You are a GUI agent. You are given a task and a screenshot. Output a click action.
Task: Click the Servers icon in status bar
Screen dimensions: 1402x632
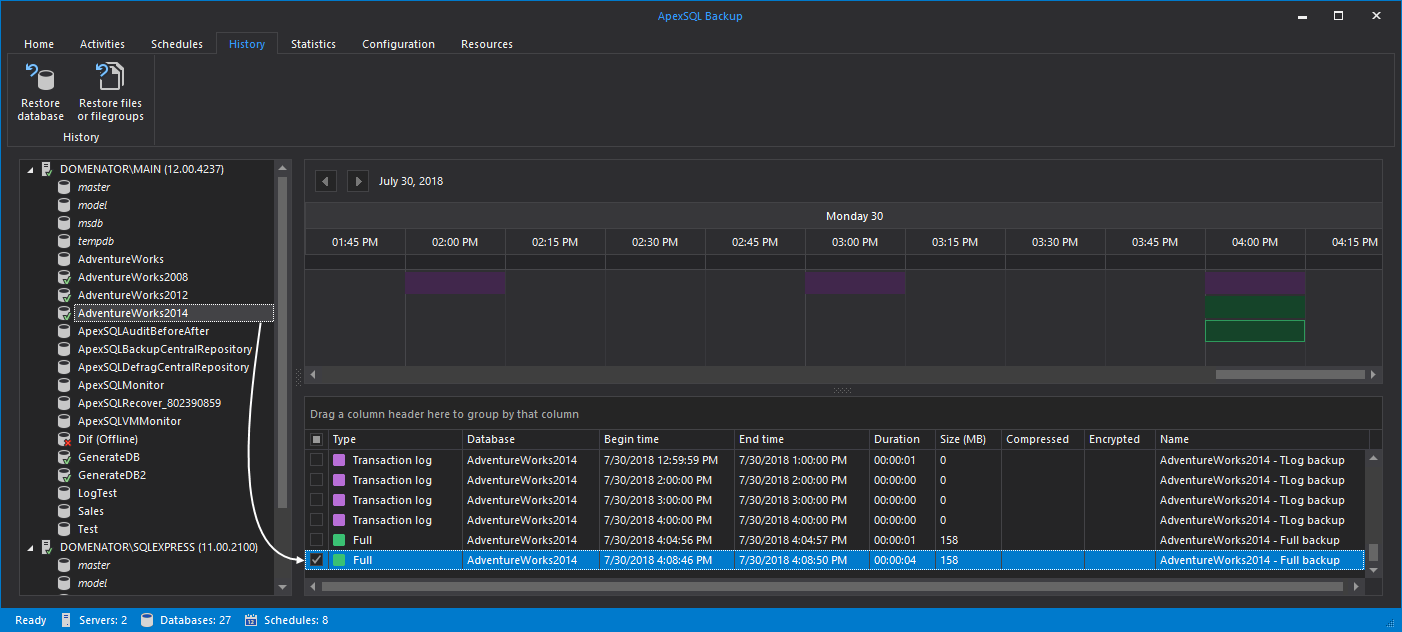coord(66,620)
